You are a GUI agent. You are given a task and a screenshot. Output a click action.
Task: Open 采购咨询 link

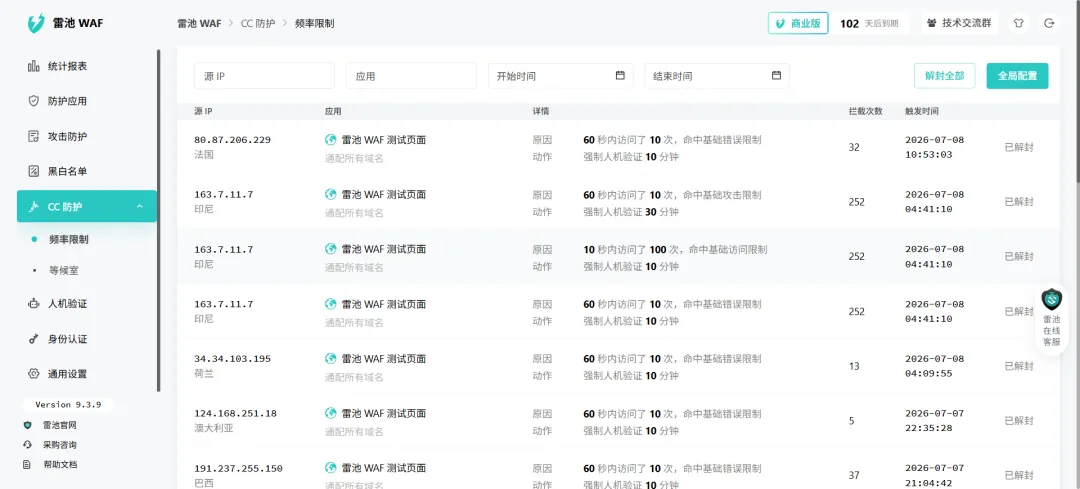[x=59, y=445]
